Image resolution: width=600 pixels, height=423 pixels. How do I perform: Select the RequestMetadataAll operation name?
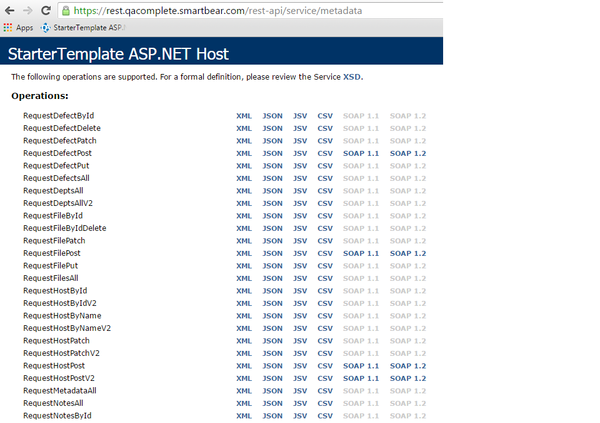[x=60, y=391]
